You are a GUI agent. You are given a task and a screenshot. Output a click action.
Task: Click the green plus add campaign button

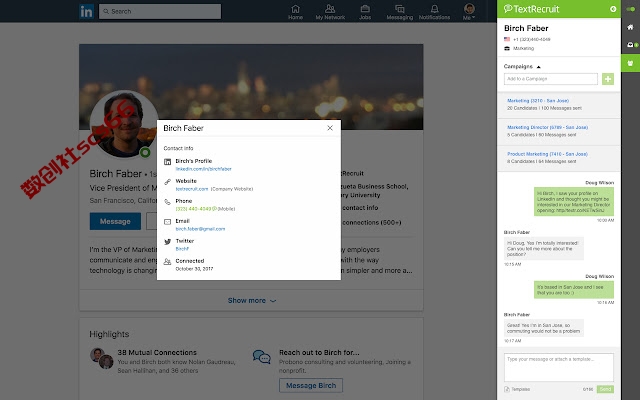pyautogui.click(x=608, y=79)
